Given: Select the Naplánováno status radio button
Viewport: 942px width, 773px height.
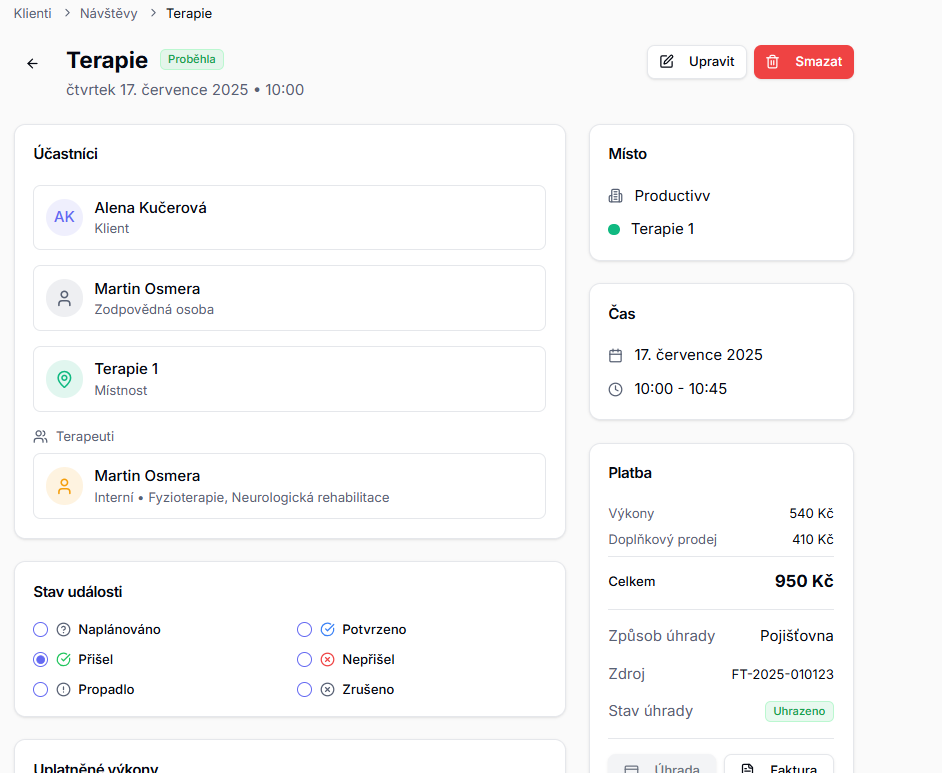Looking at the screenshot, I should click(41, 630).
